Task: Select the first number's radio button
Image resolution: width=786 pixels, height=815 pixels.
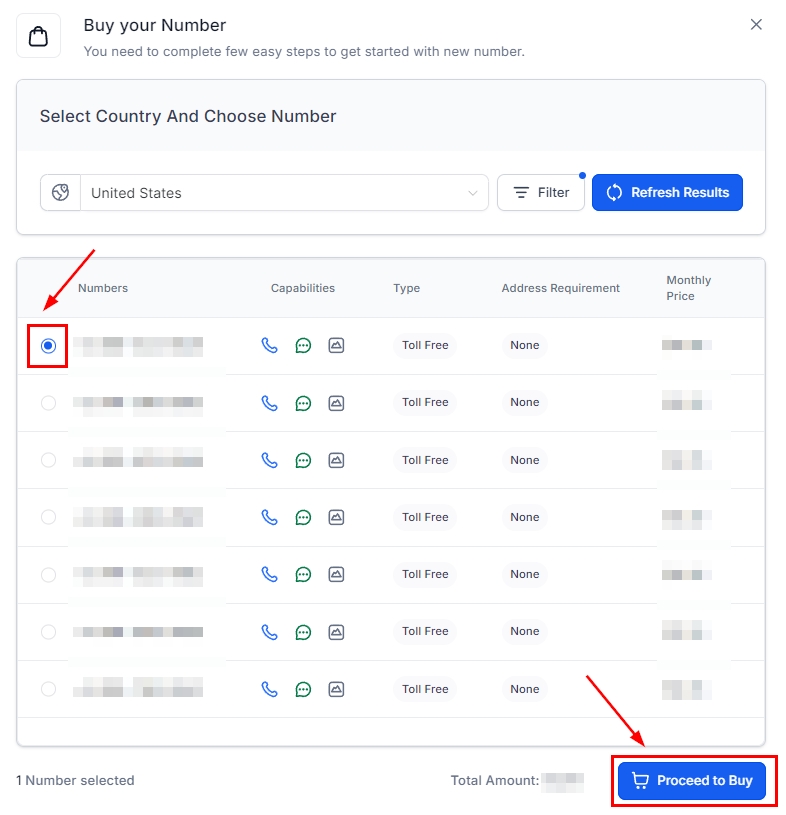Action: tap(48, 346)
